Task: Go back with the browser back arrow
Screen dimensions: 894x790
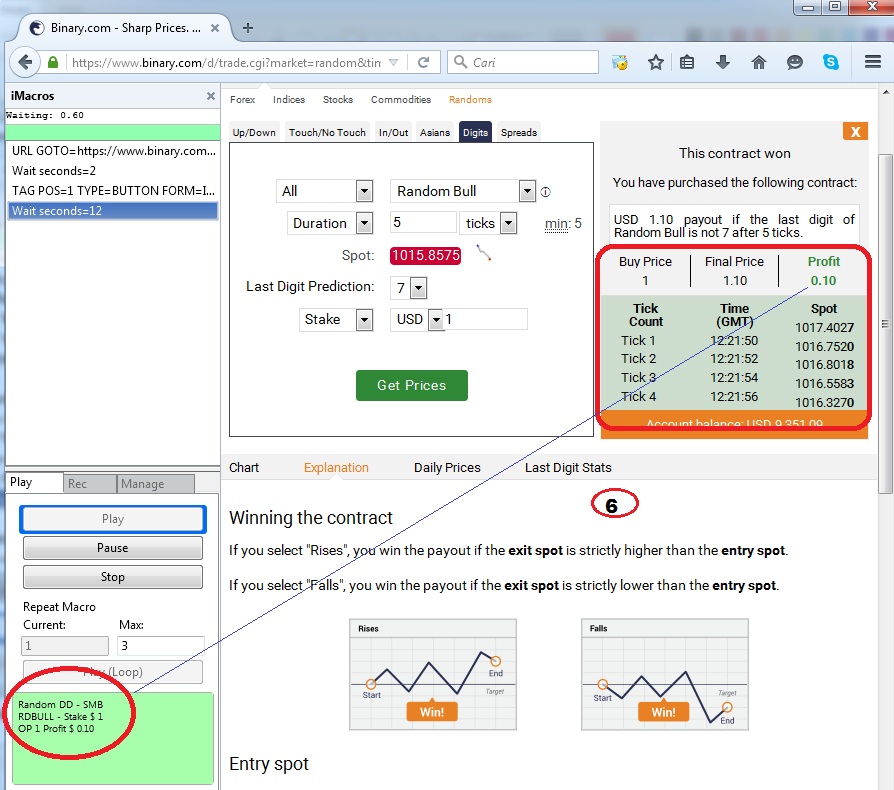Action: click(x=25, y=62)
